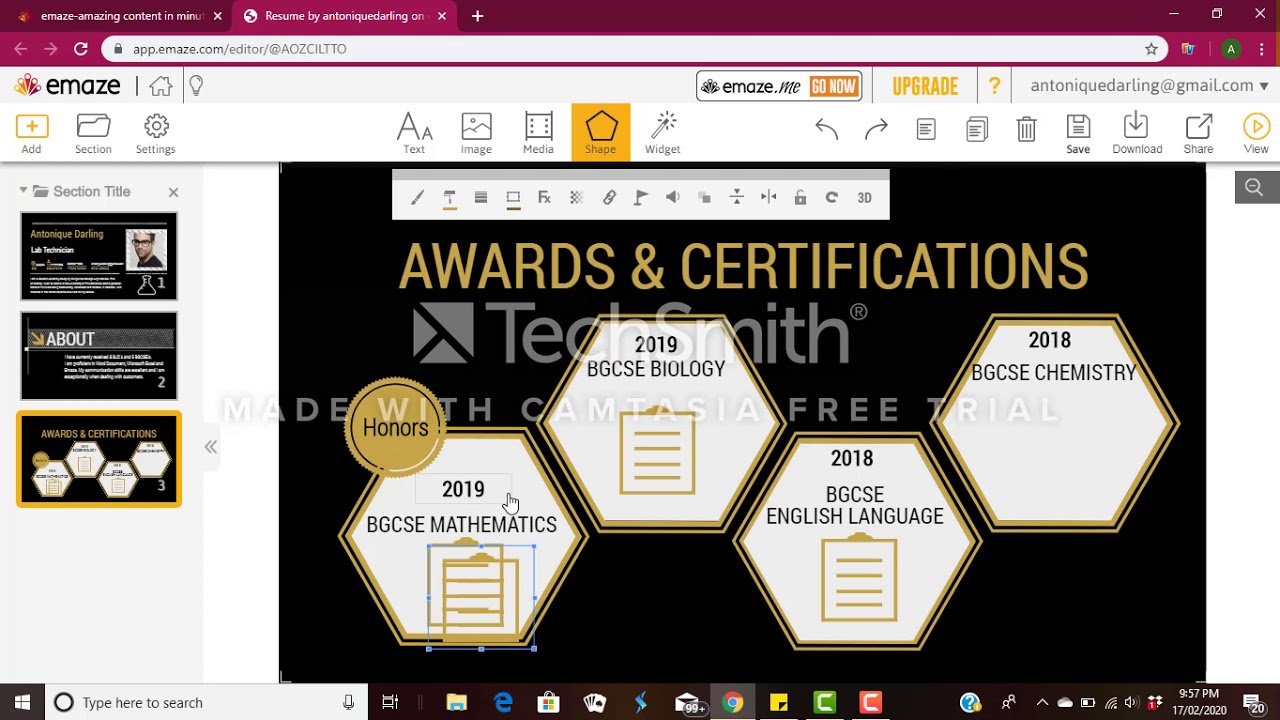
Task: Save the presentation
Action: click(1078, 134)
